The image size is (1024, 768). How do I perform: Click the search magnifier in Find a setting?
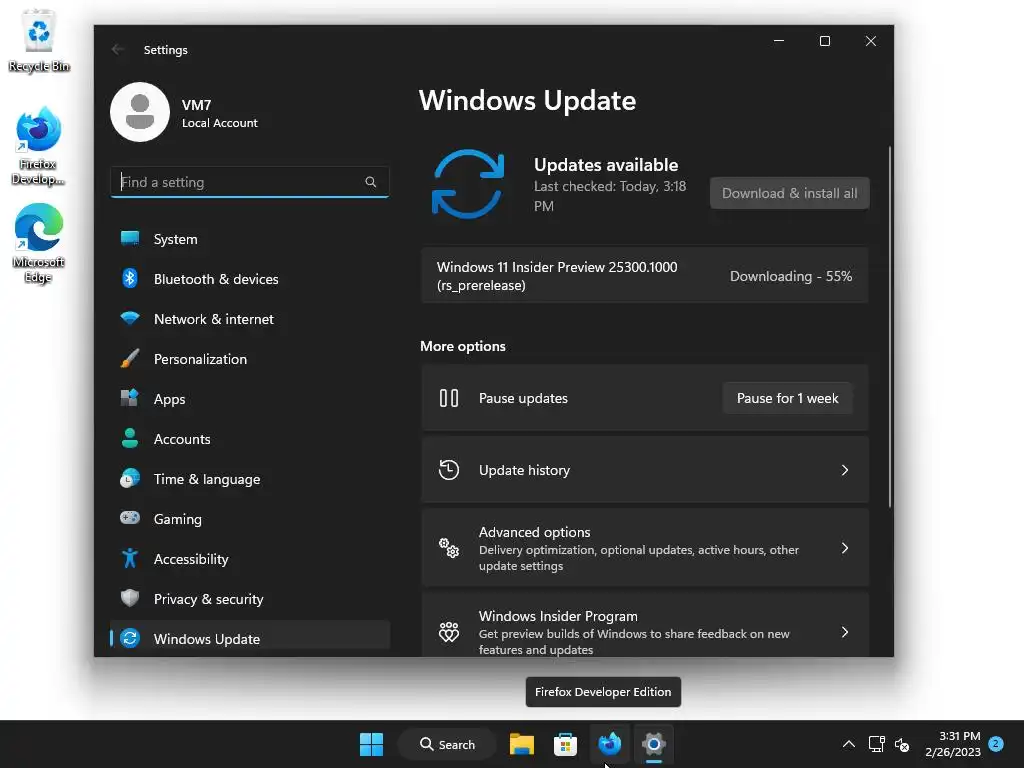370,182
